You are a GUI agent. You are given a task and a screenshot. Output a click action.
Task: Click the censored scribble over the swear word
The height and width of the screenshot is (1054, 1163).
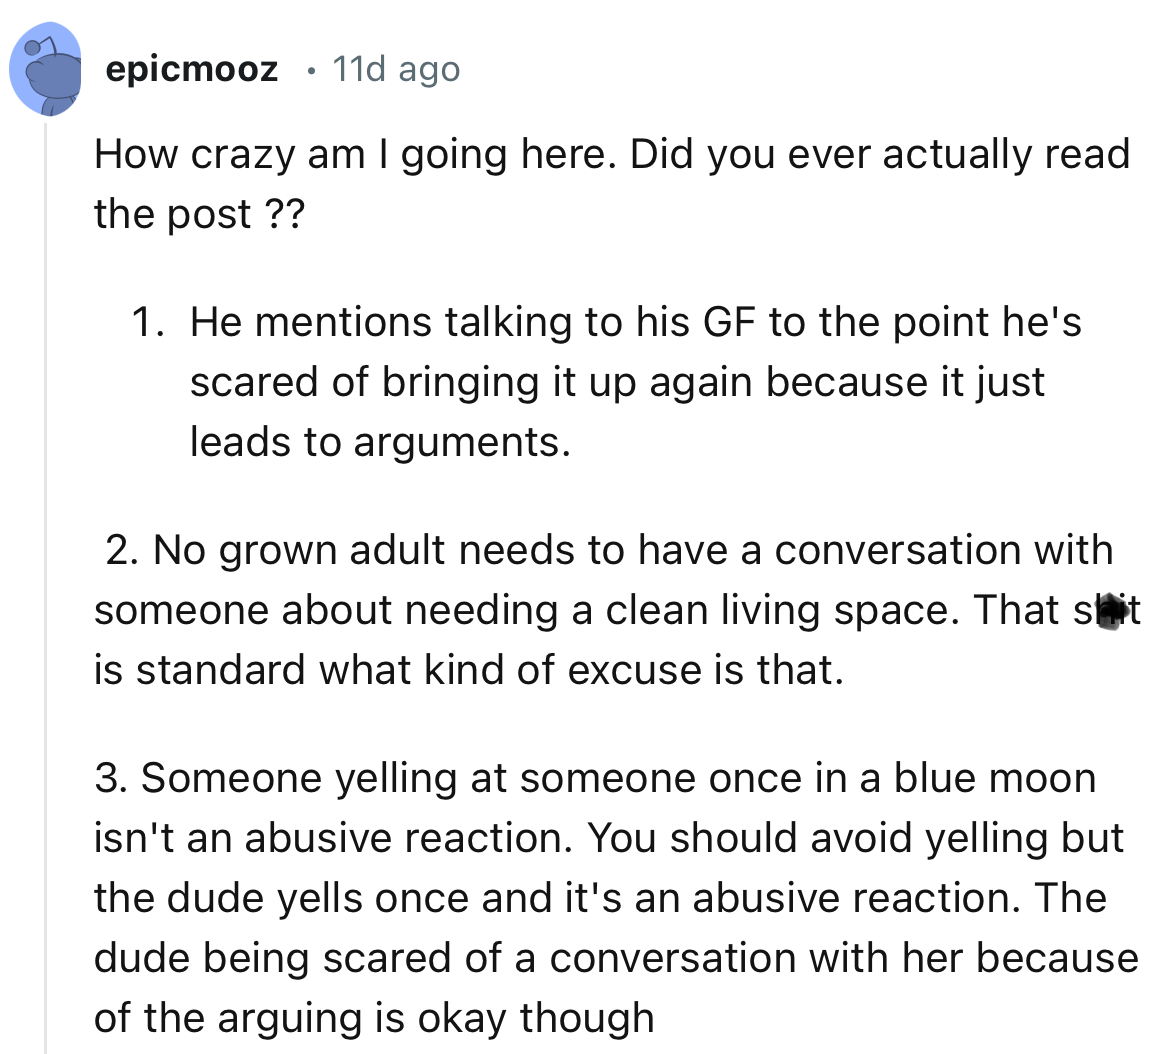(1111, 612)
